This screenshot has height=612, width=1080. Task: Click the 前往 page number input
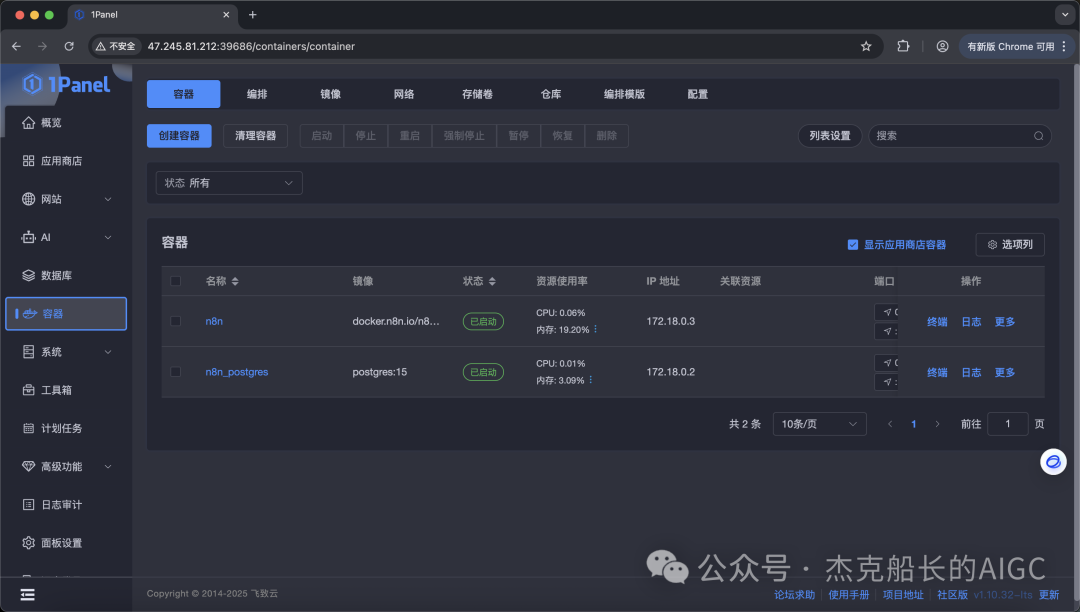tap(1008, 424)
